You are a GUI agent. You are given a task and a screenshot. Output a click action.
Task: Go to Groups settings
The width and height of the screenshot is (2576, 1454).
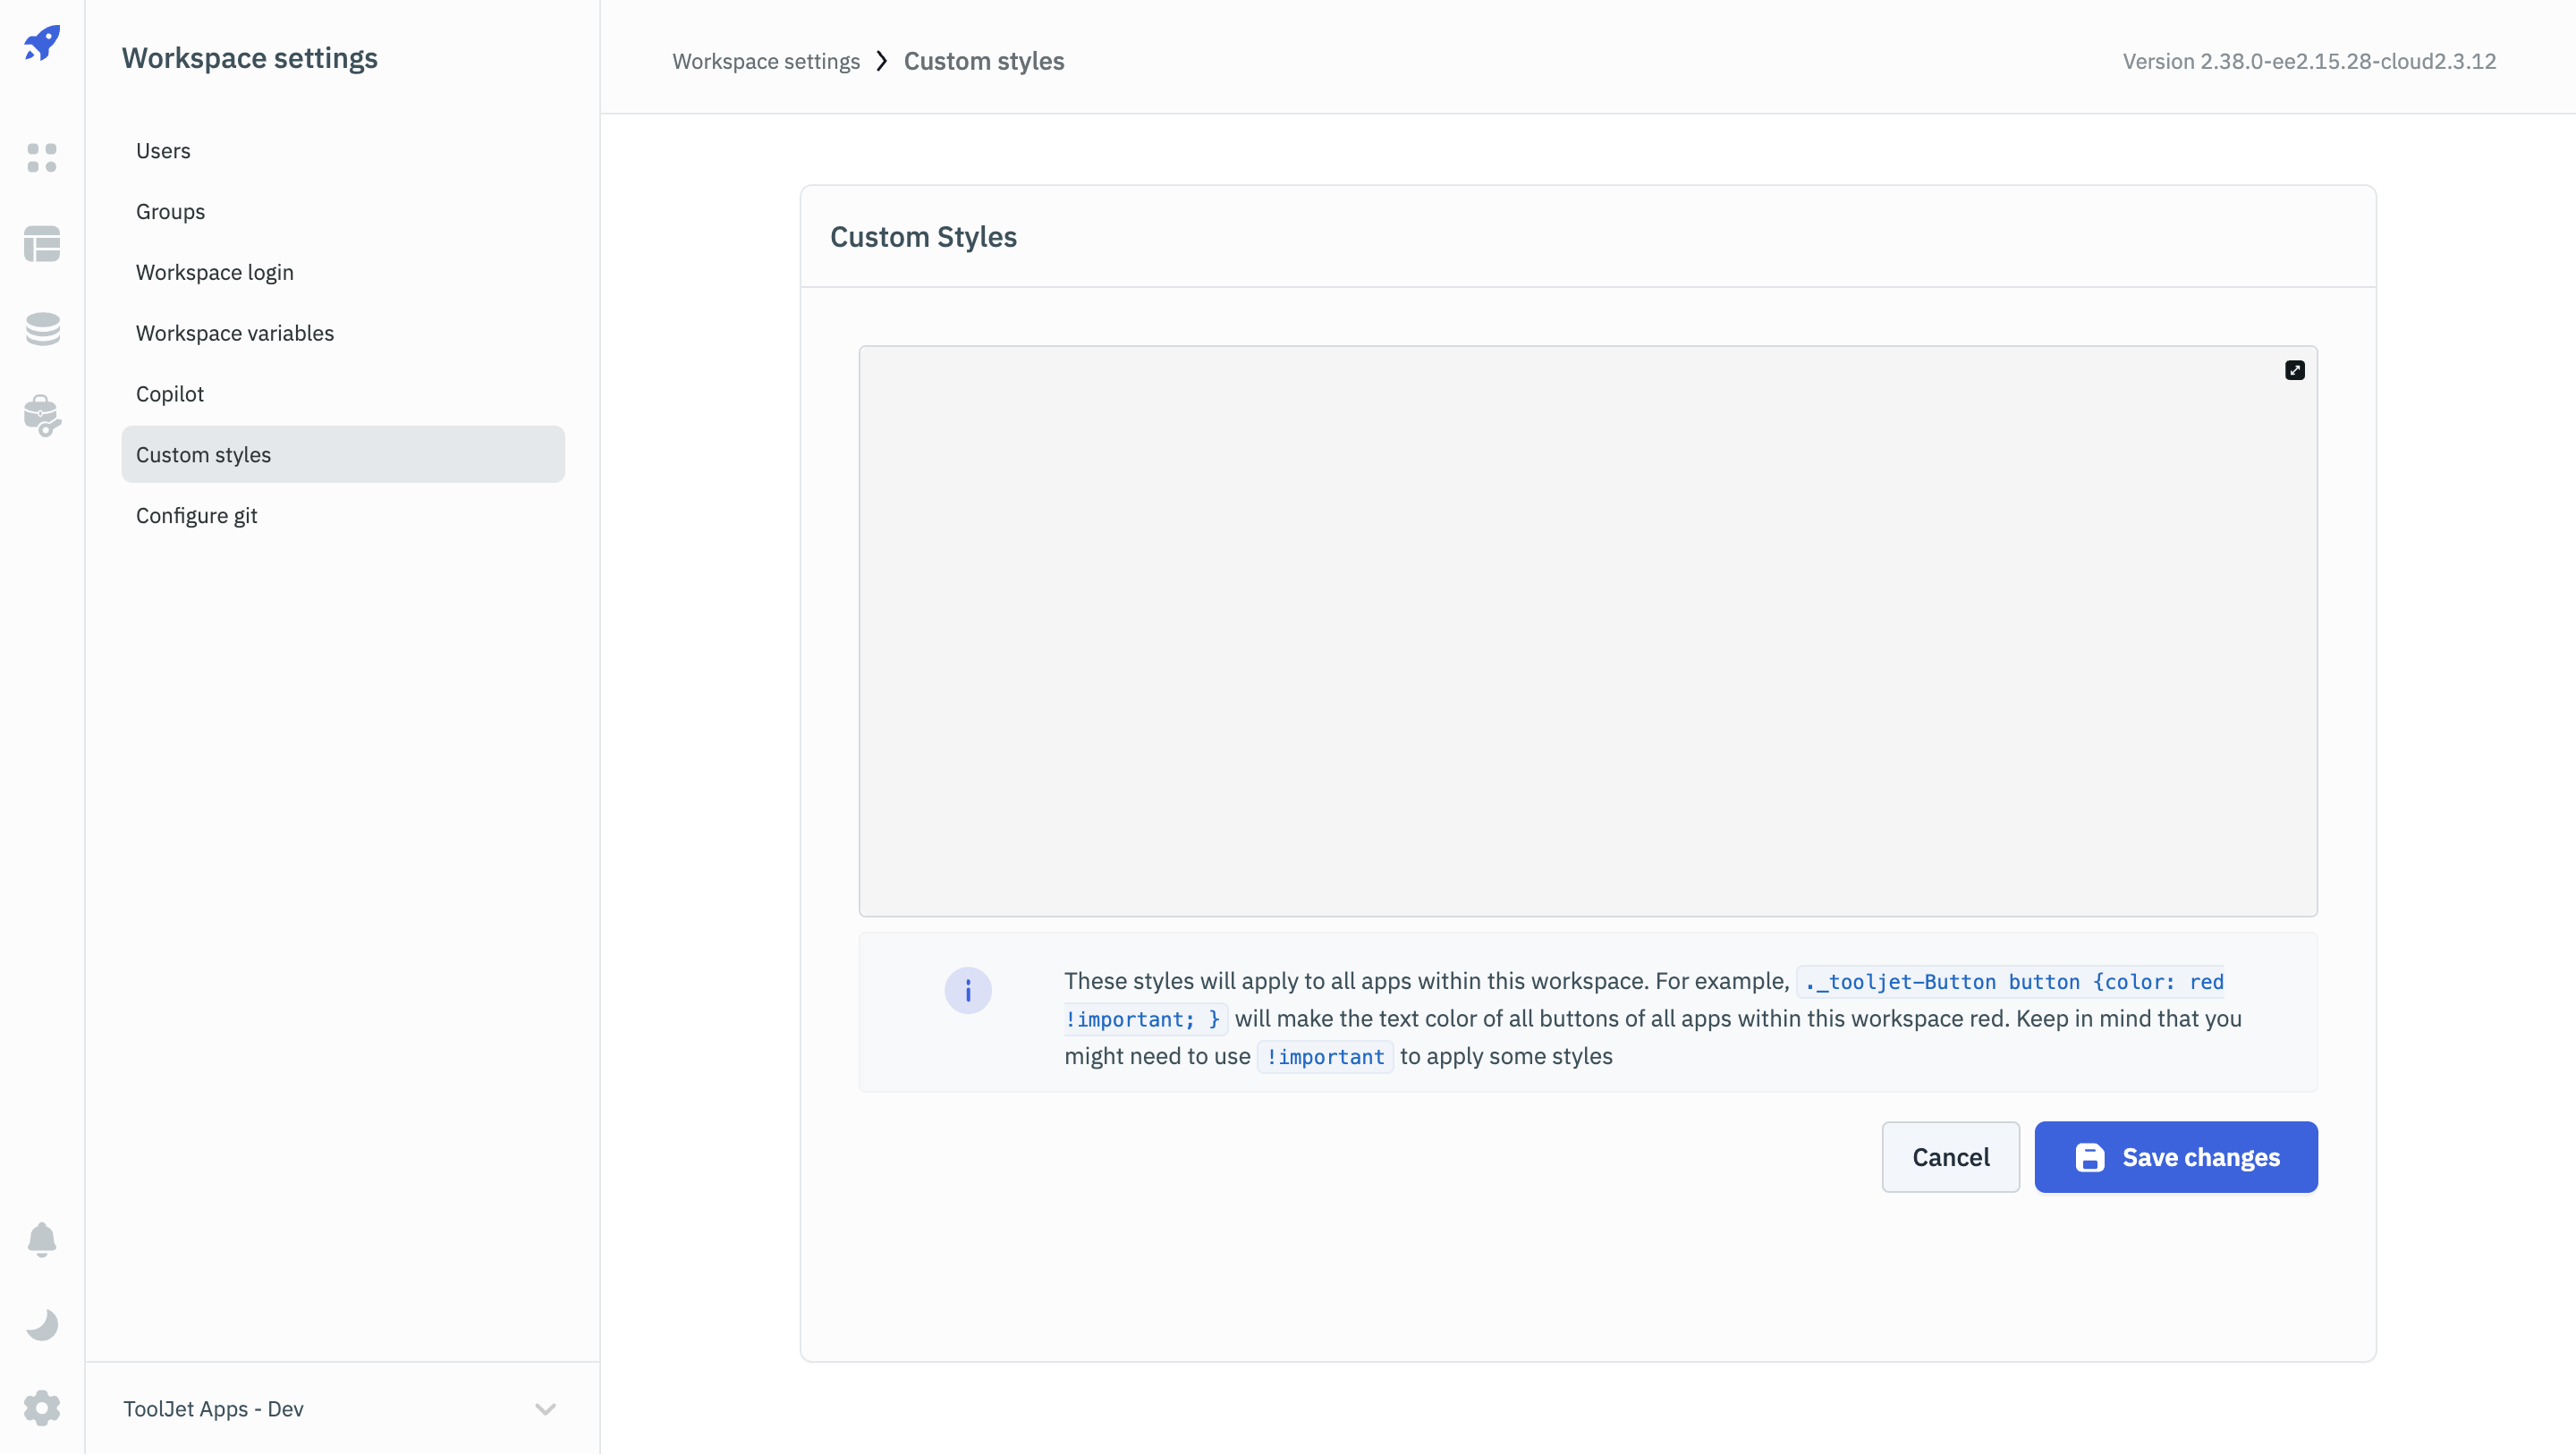[170, 212]
